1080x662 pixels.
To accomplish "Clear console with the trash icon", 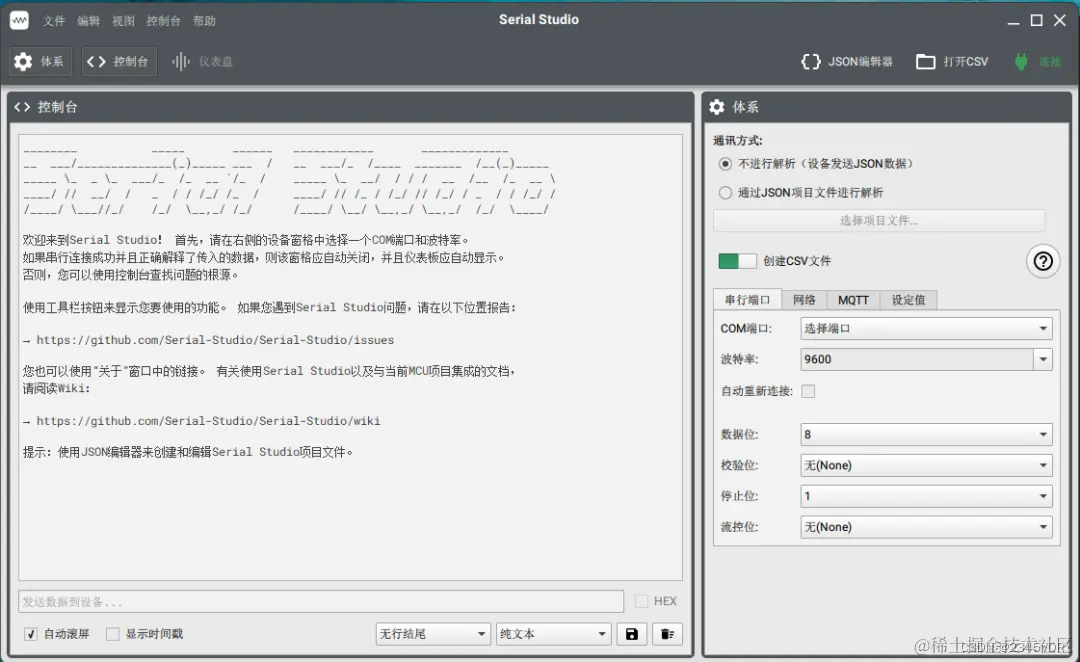I will click(x=667, y=634).
